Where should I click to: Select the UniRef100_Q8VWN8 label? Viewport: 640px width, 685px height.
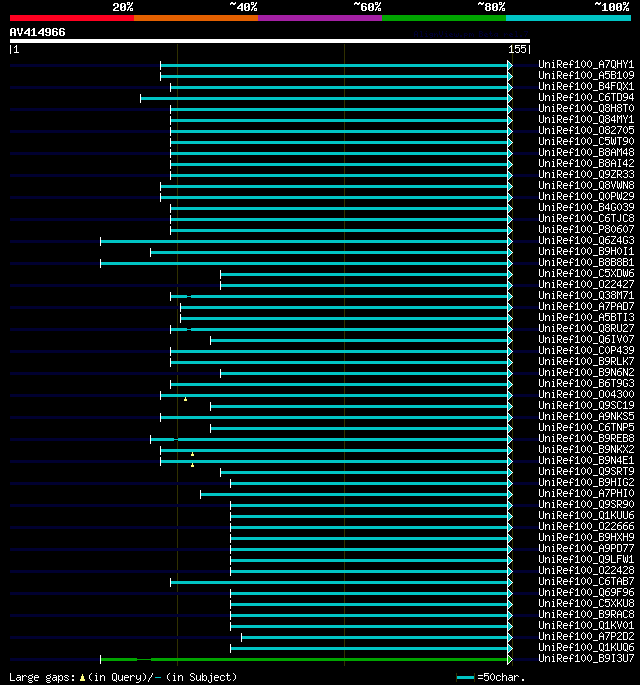(x=586, y=185)
